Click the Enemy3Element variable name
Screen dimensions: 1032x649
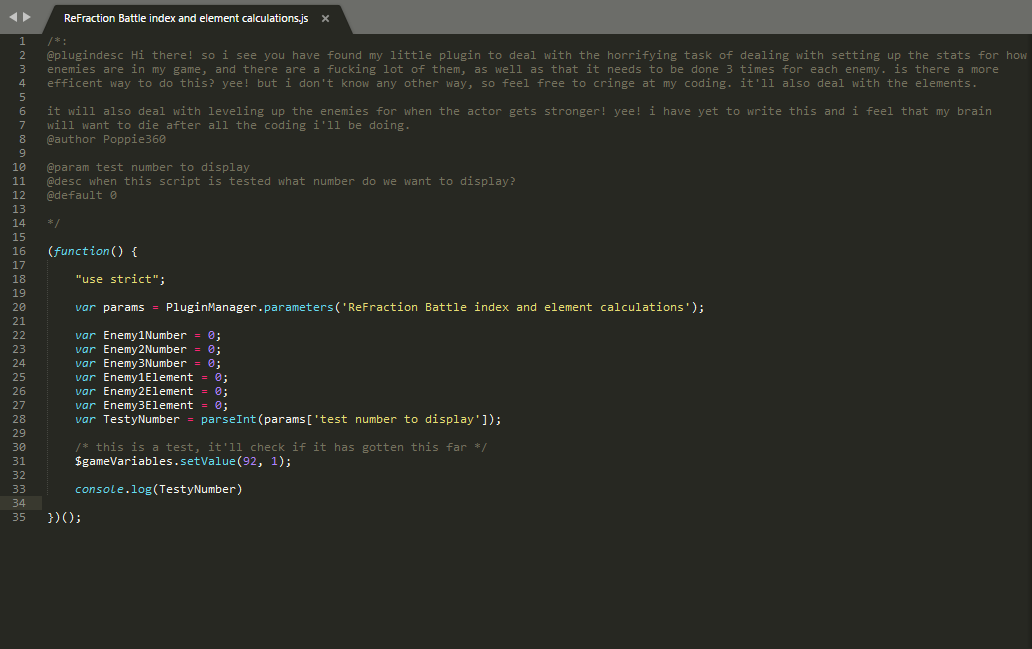[x=148, y=405]
